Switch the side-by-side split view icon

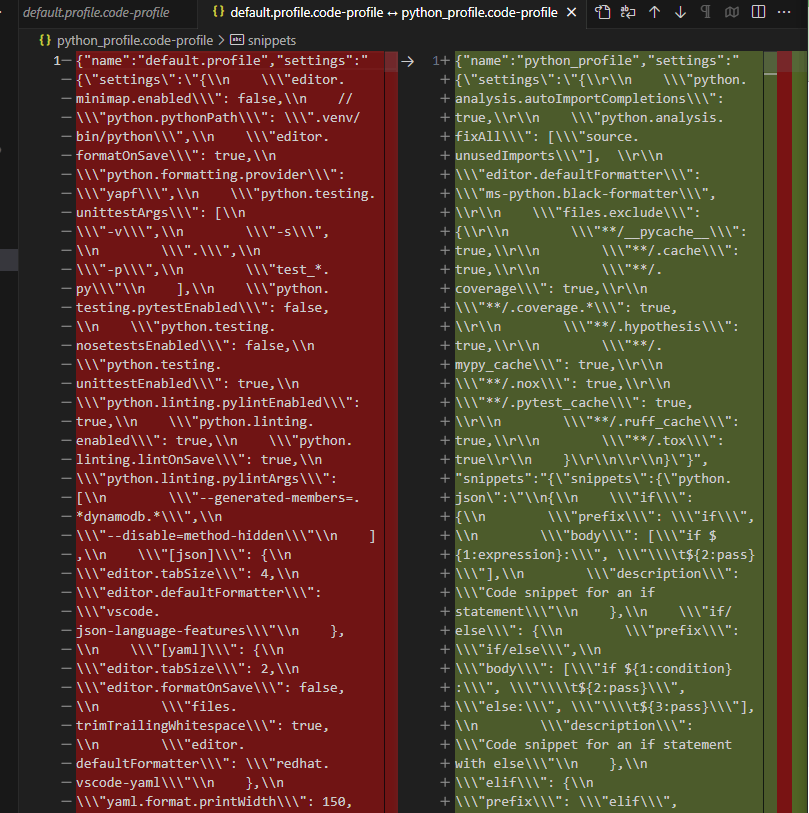click(x=758, y=12)
